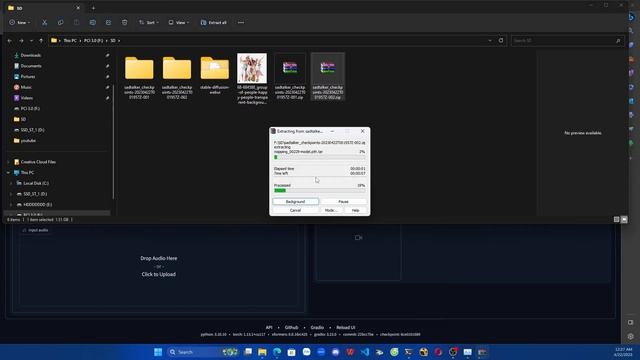
Task: Switch to details view layout icon
Action: pos(616,220)
